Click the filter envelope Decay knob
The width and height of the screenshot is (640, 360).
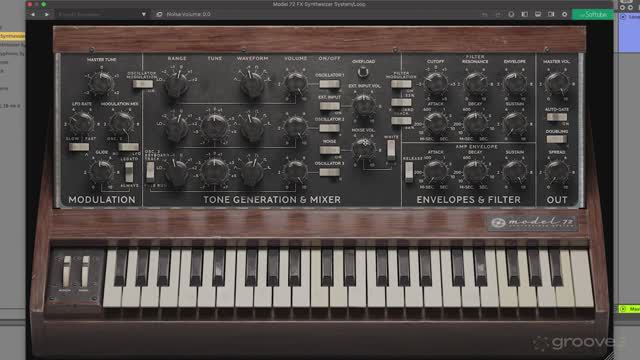tap(475, 123)
